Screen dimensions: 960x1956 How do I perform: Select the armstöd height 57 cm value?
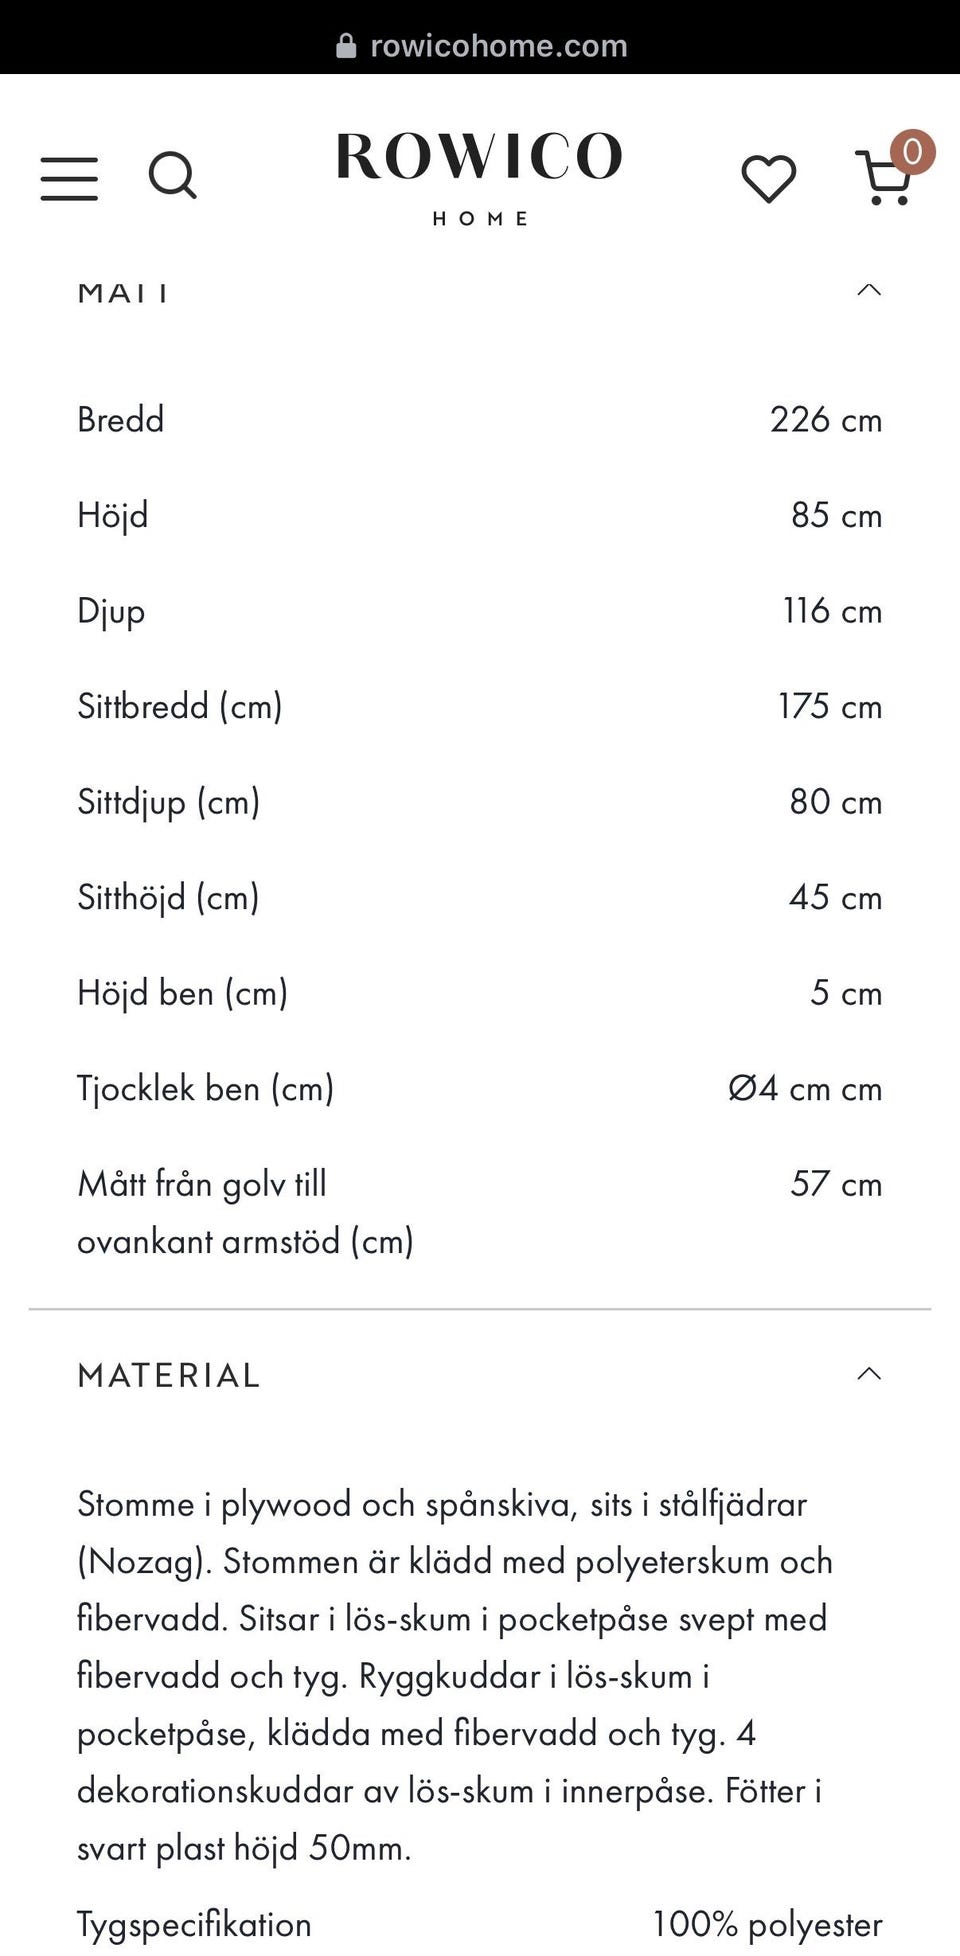836,1184
